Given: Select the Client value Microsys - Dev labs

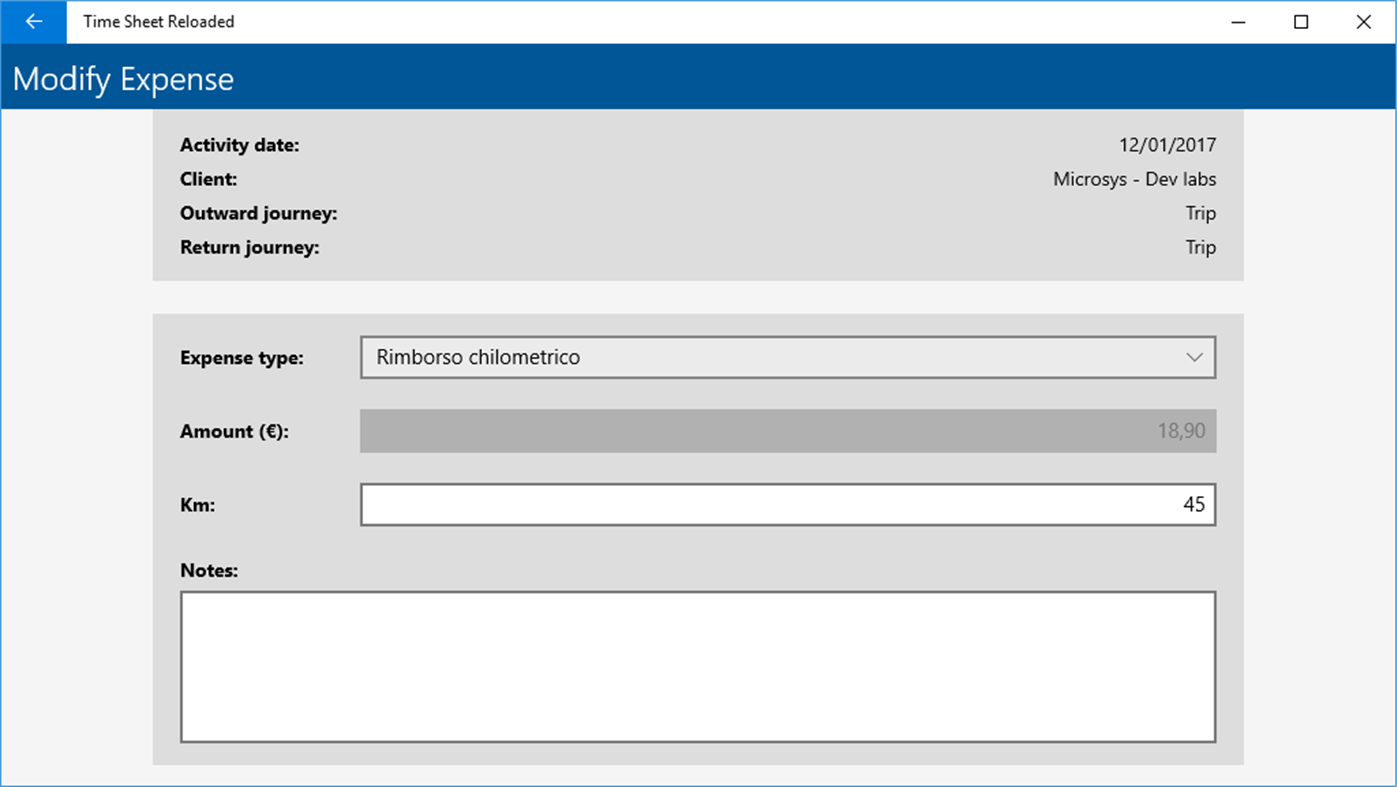Looking at the screenshot, I should 1134,179.
